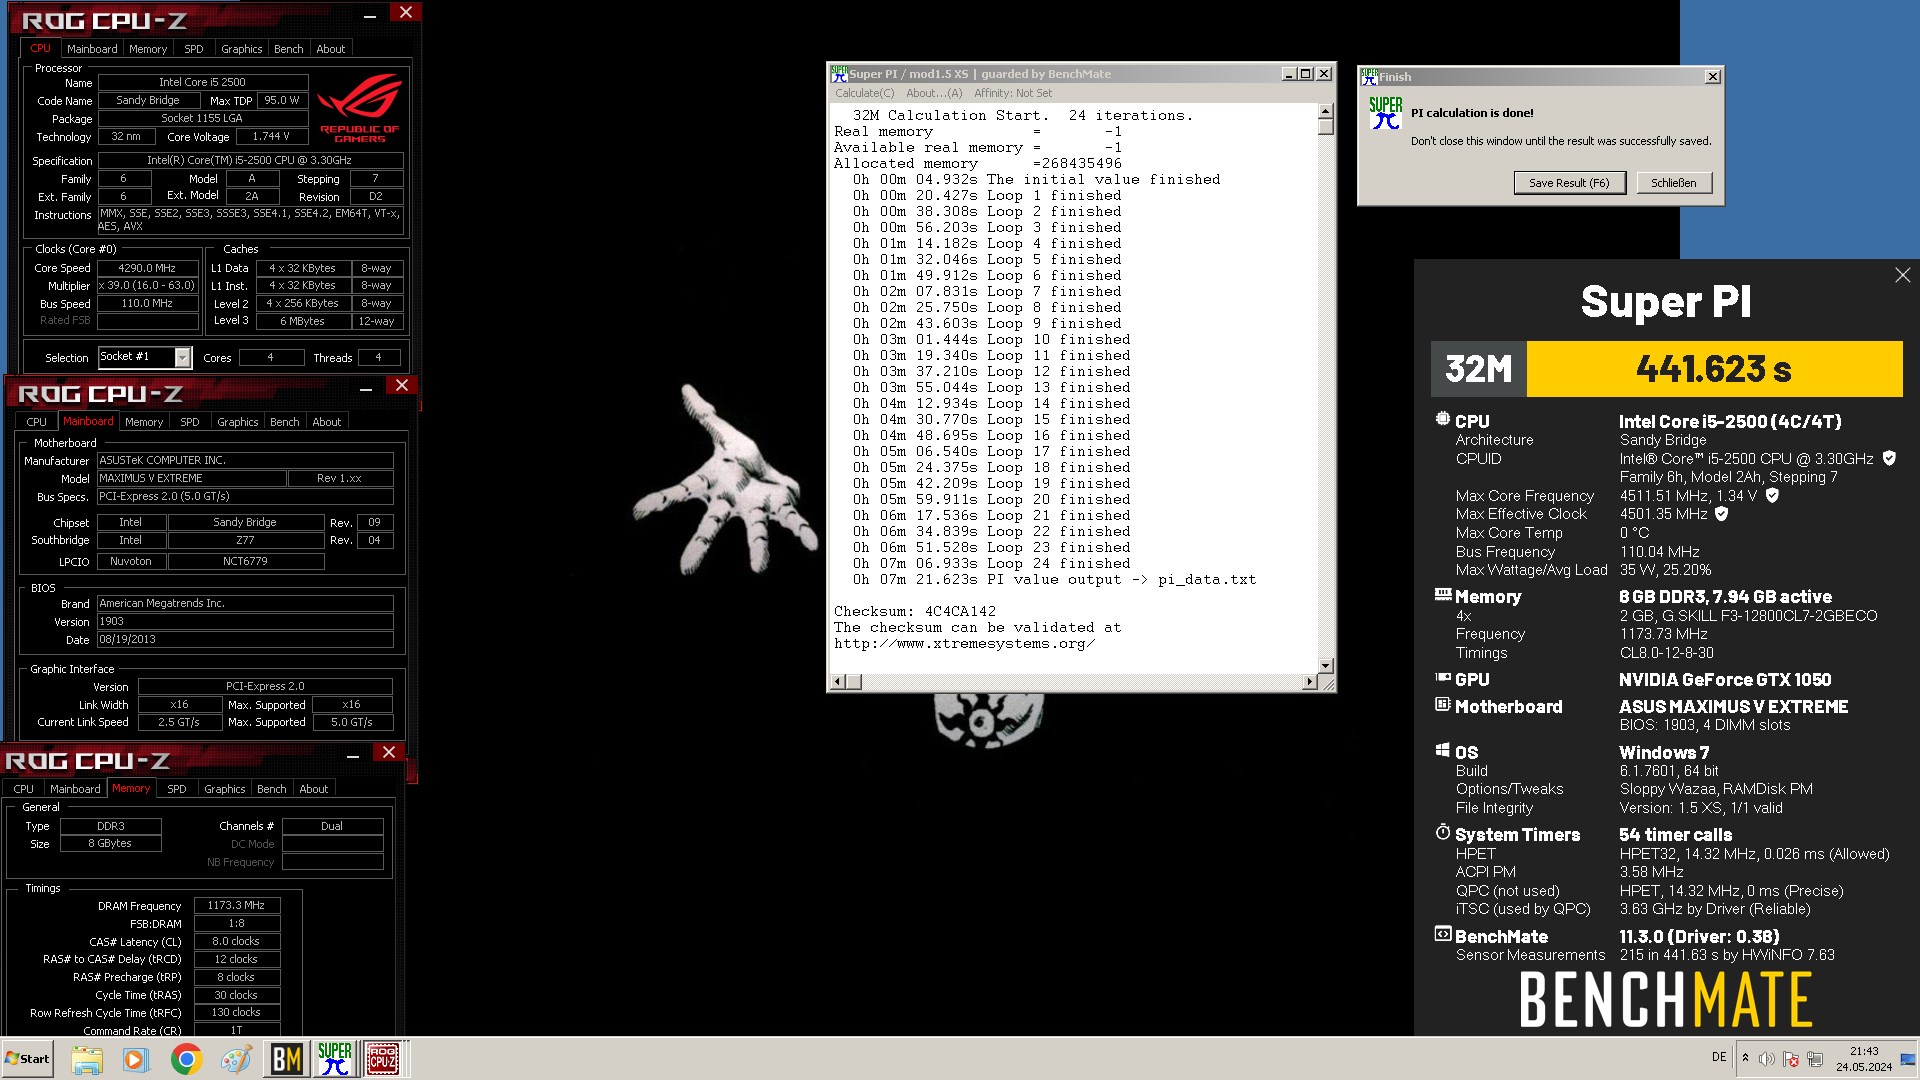Click the CPU chip icon in BenchMate
1920x1080 pixels.
pos(1442,420)
